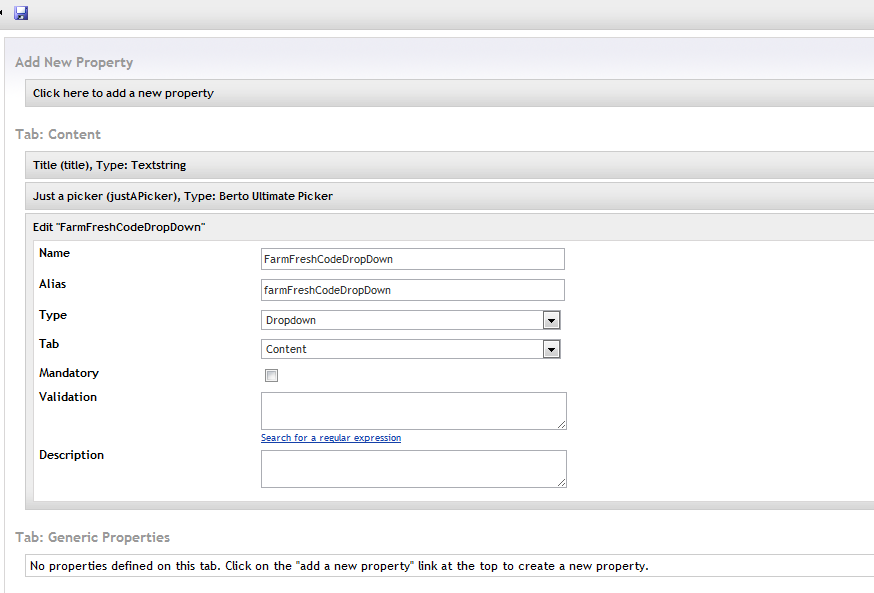Expand the Just a picker property

pyautogui.click(x=183, y=196)
